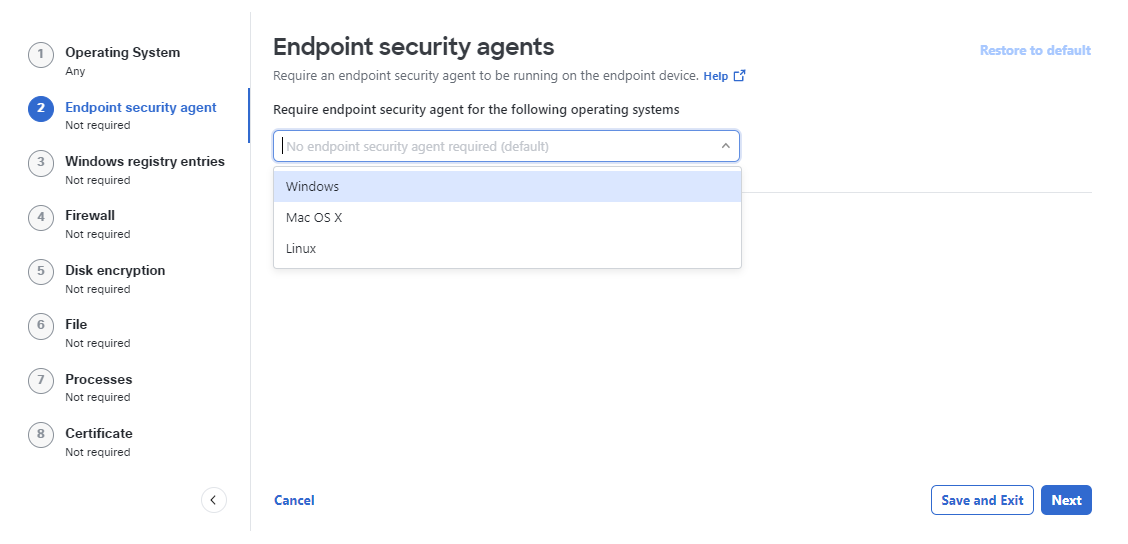Click the Cancel link
This screenshot has height=544, width=1128.
(x=294, y=500)
